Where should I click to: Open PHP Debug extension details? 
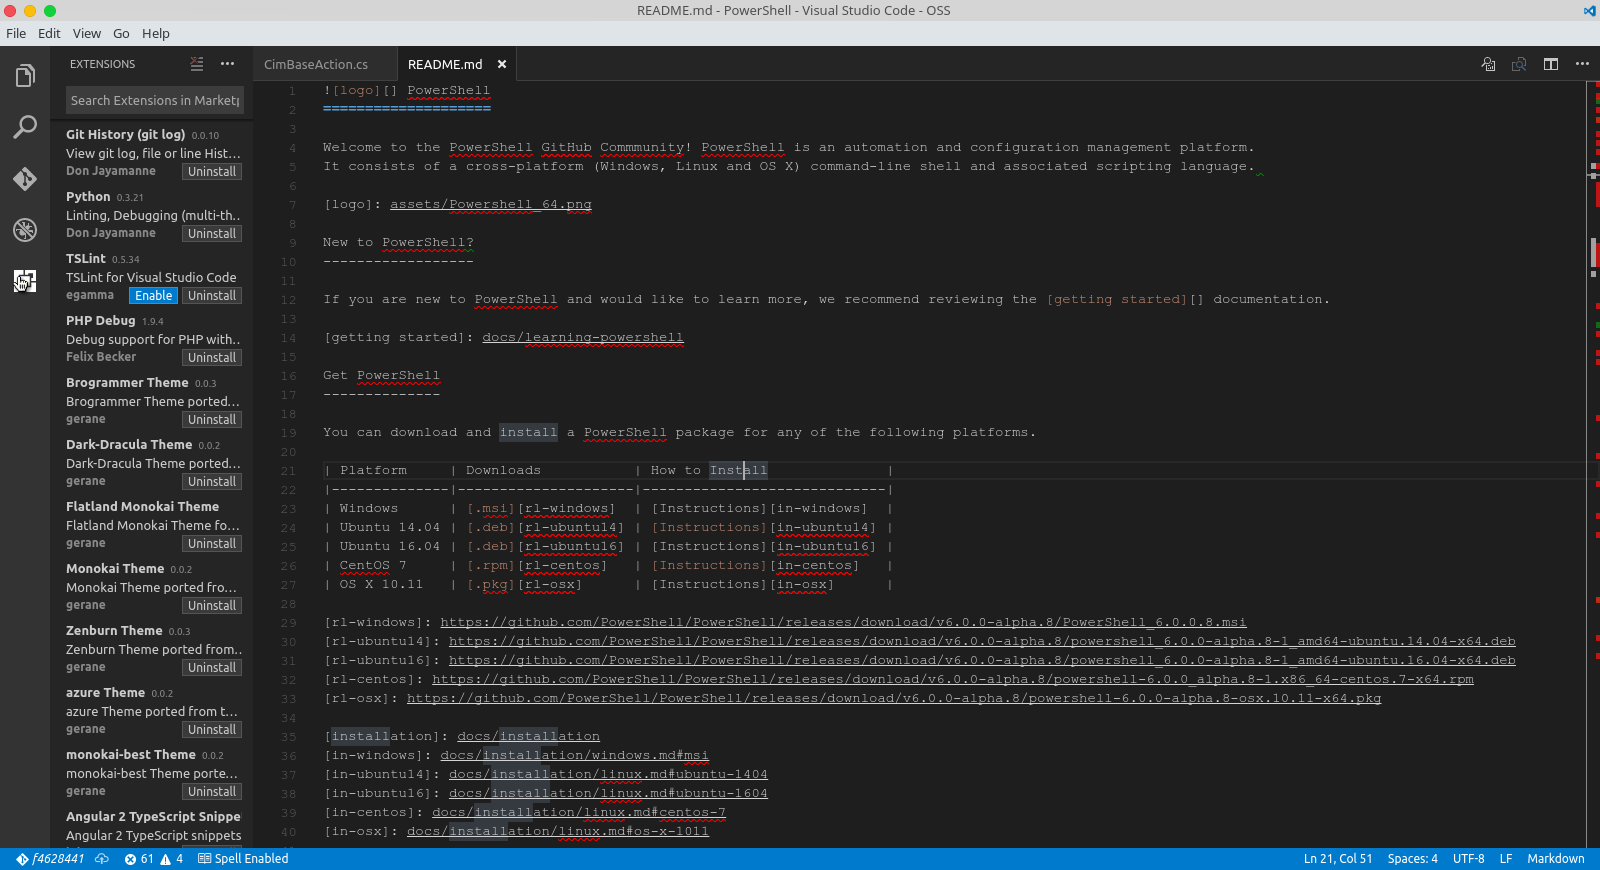point(152,339)
